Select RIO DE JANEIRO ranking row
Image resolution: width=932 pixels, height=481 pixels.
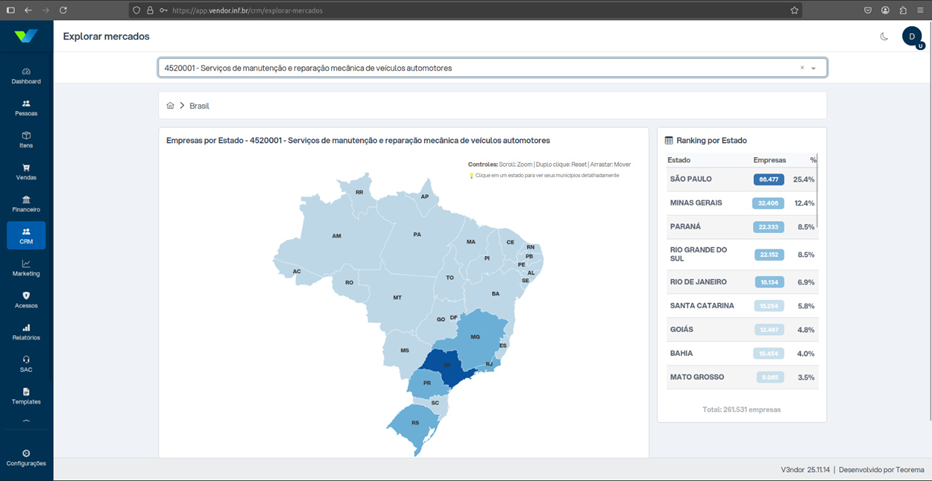pos(741,282)
